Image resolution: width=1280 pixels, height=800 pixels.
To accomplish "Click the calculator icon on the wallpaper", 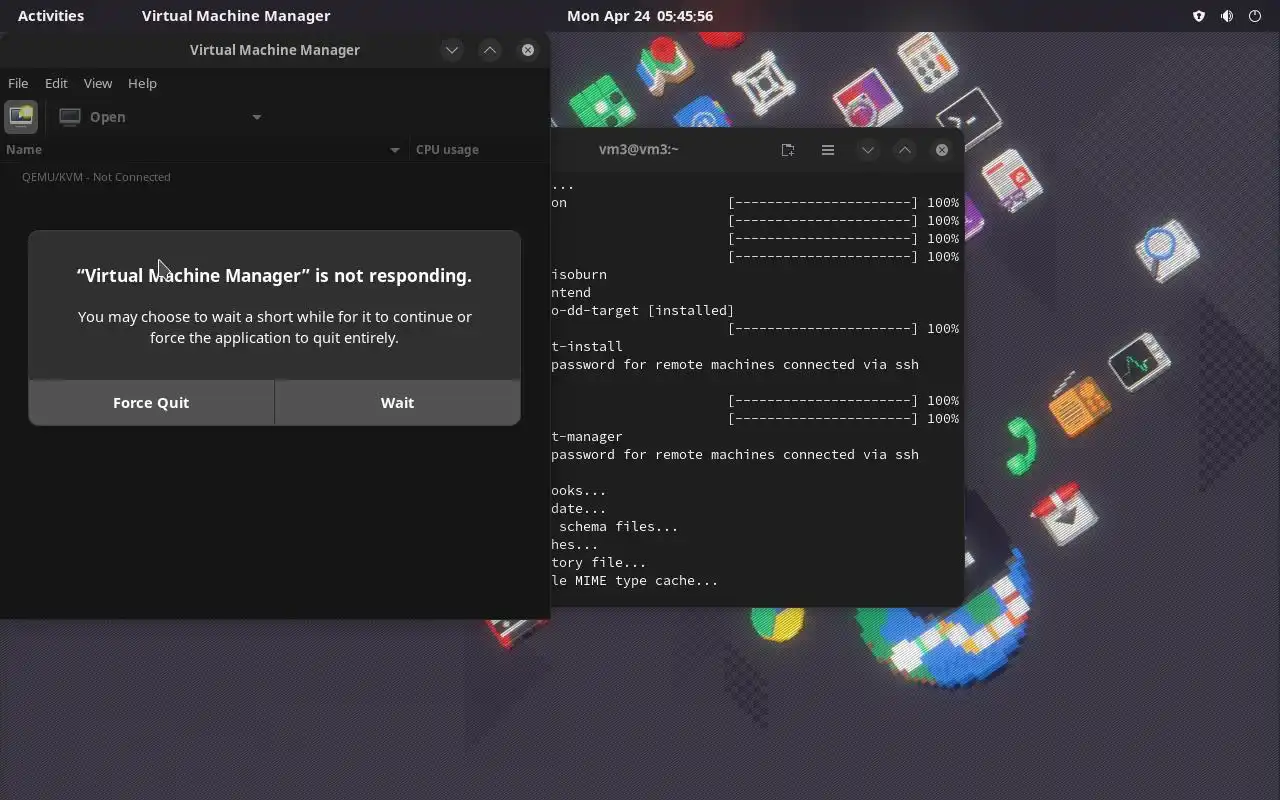I will coord(928,62).
